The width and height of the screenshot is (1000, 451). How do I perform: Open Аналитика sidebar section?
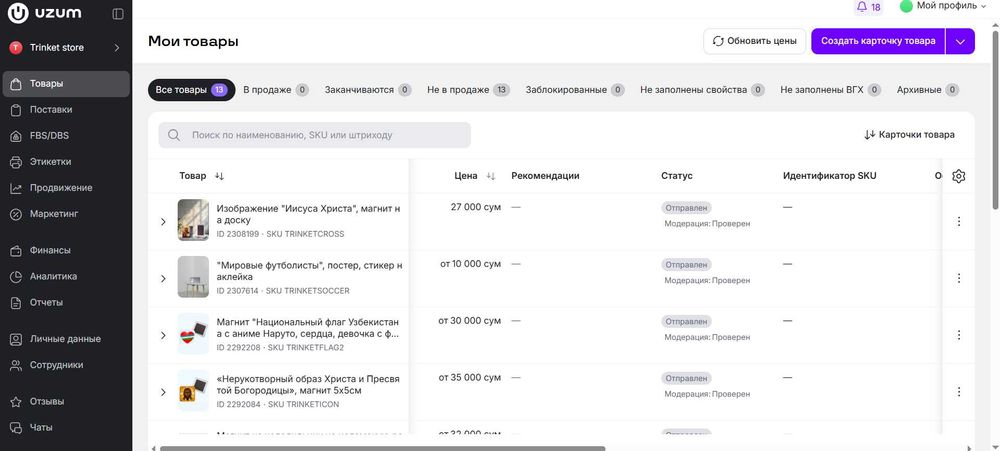point(66,277)
